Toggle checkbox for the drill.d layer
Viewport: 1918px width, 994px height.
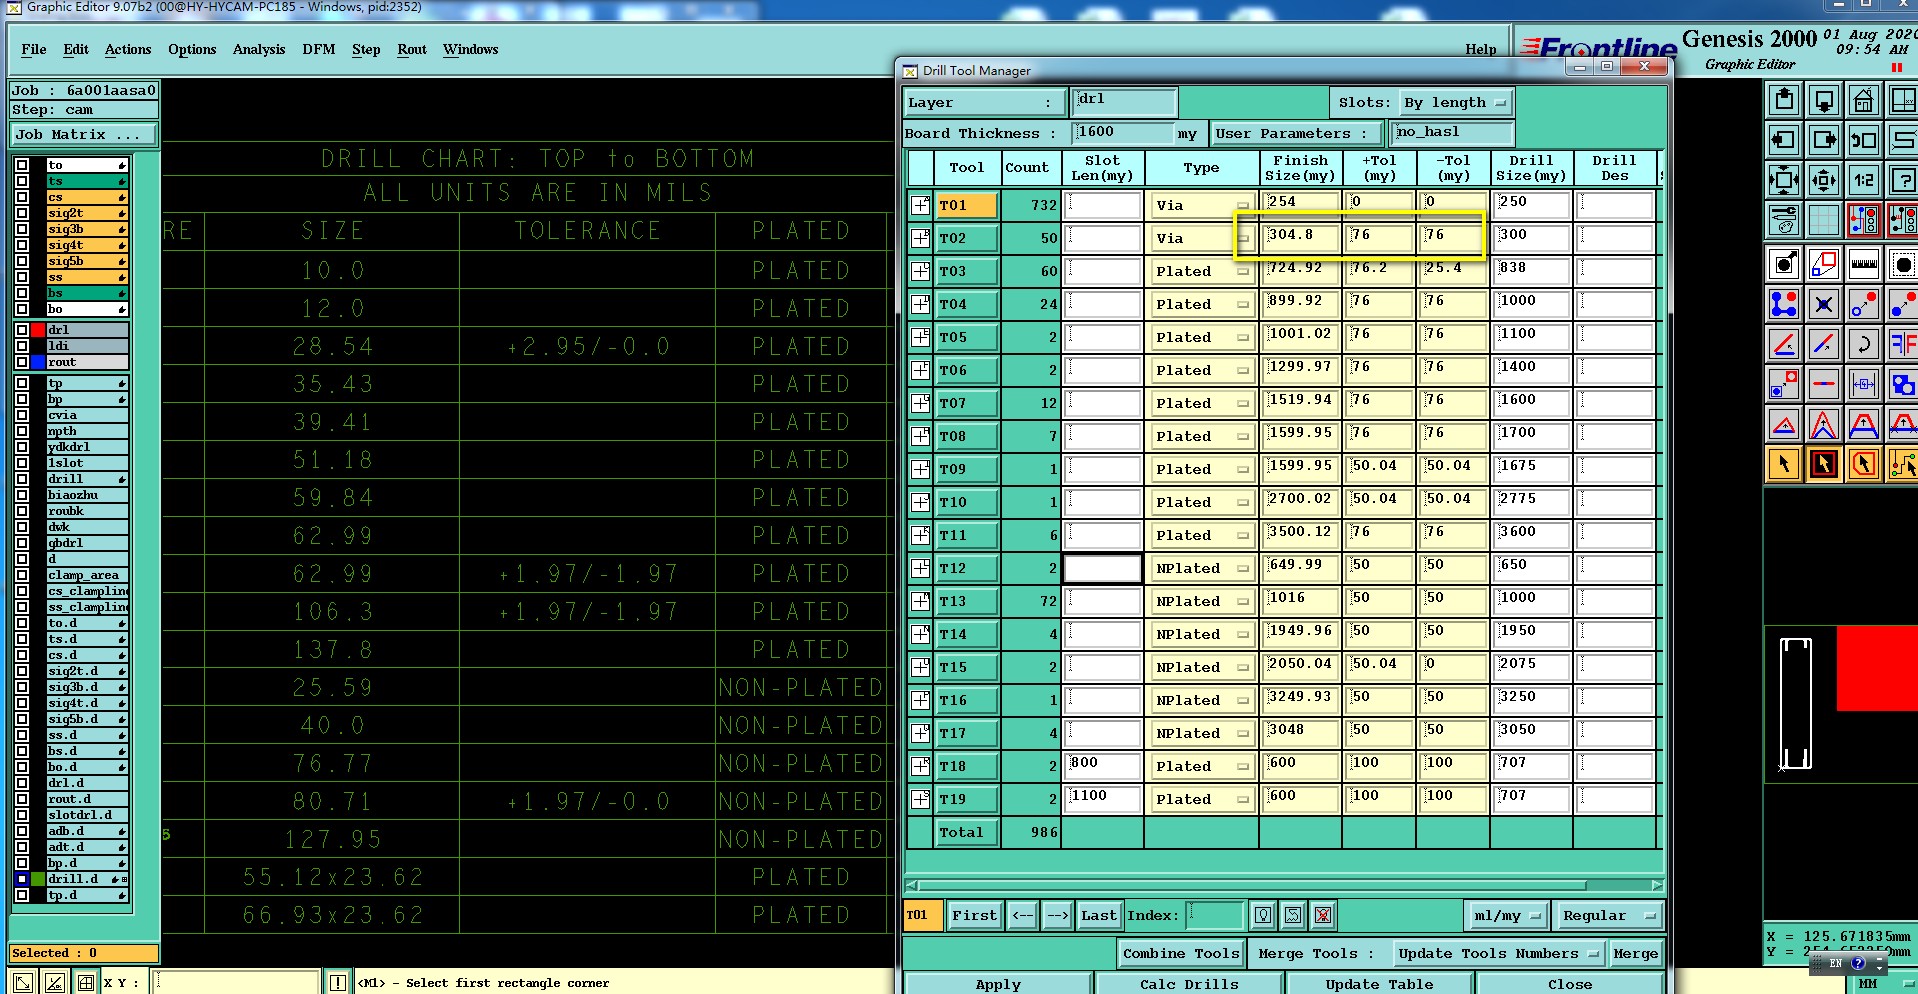pos(22,879)
